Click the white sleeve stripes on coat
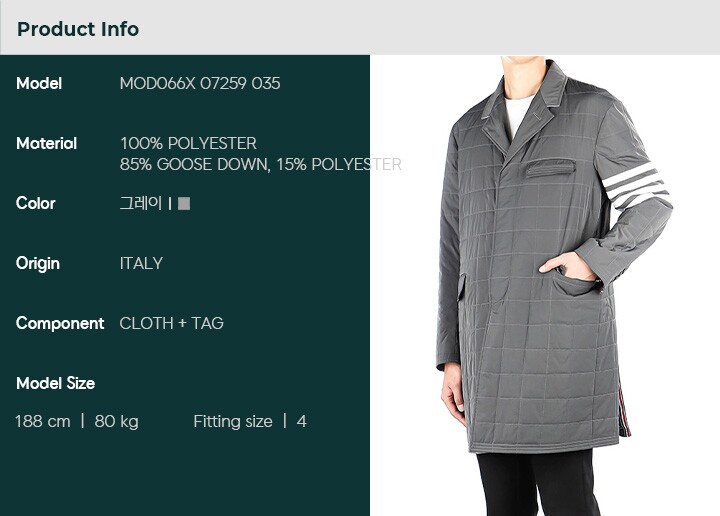 click(x=636, y=186)
